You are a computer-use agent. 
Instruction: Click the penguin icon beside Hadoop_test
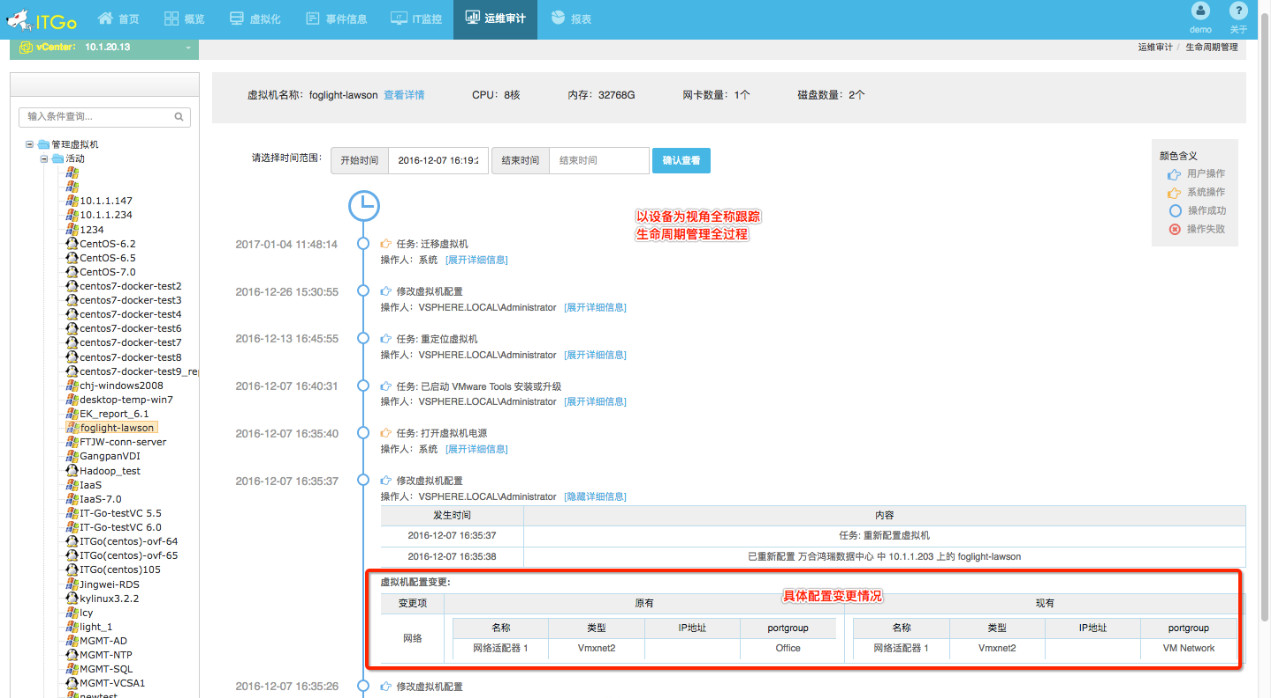72,470
